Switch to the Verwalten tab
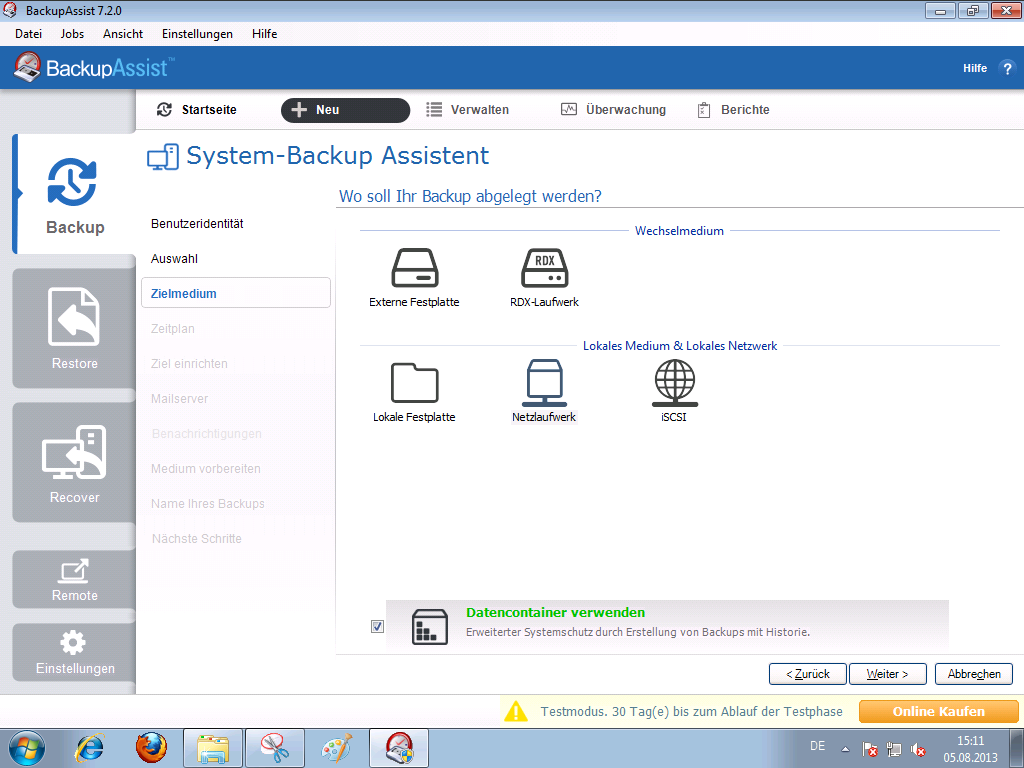Screen dimensions: 1024x768 pyautogui.click(x=468, y=110)
